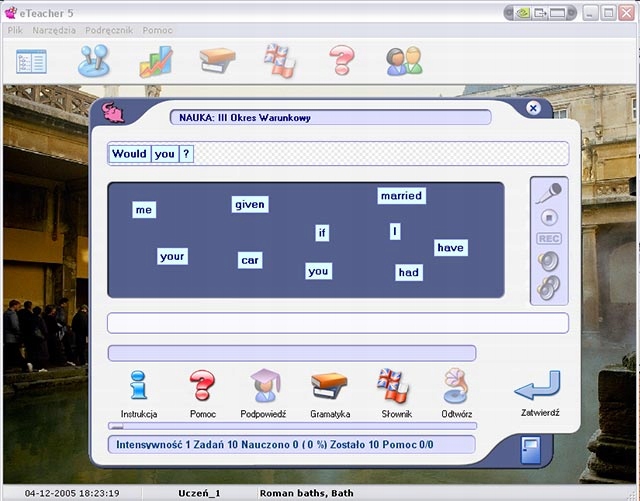Open the statistics chart toolbar icon
This screenshot has width=640, height=501.
pos(155,61)
